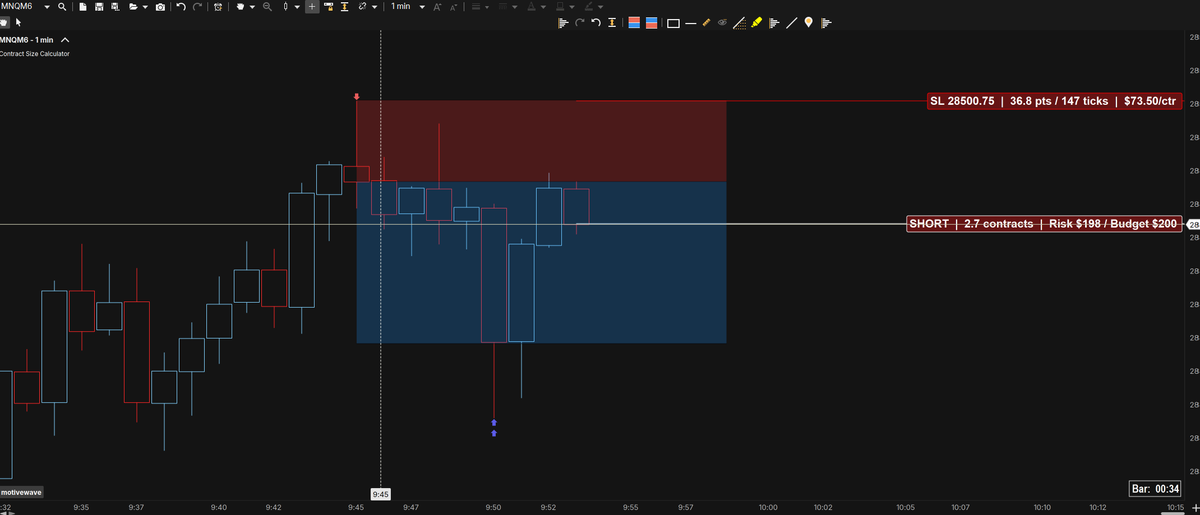
Task: Select first volume profile drawing tool
Action: (x=563, y=23)
